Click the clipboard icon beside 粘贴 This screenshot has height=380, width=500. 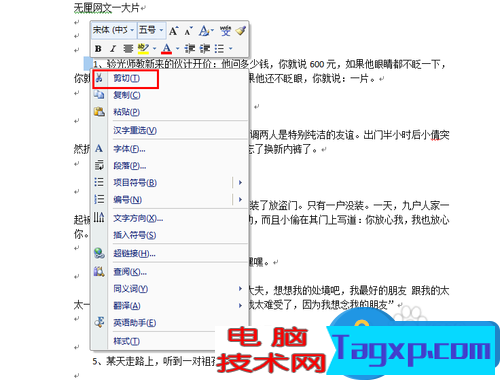pyautogui.click(x=99, y=112)
